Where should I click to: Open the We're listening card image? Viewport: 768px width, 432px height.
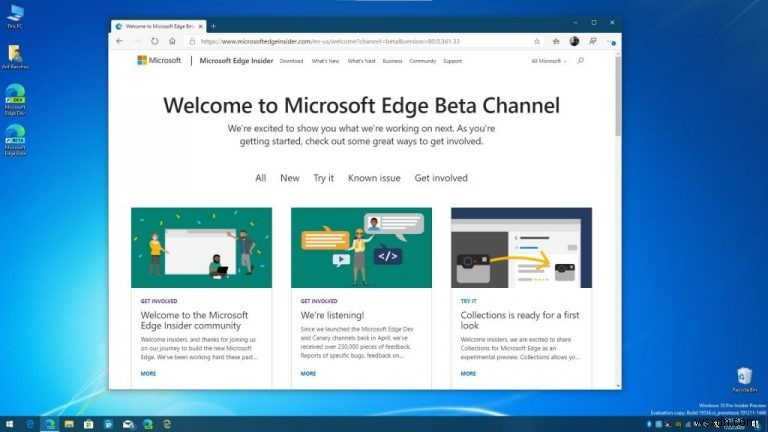click(361, 248)
